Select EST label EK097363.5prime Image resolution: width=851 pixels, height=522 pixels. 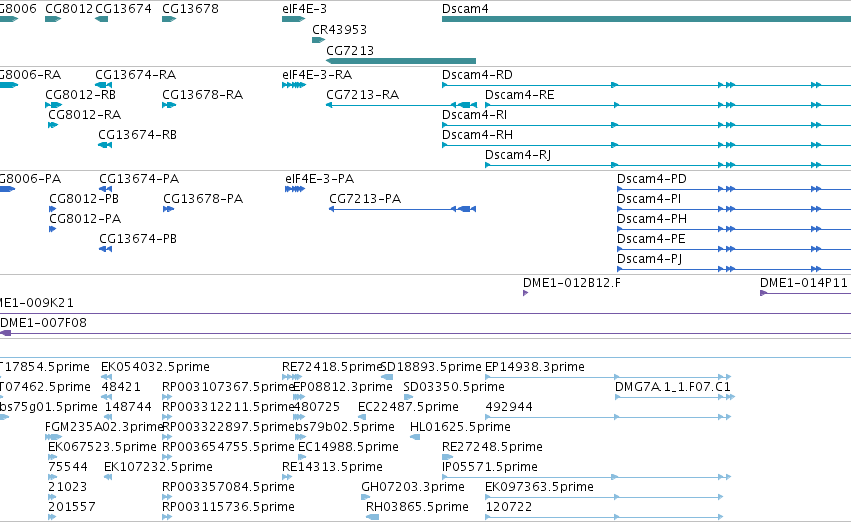coord(539,487)
